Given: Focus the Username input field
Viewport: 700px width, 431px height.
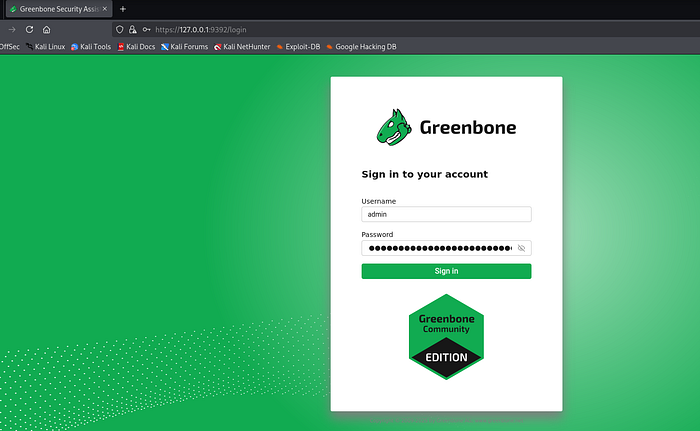Looking at the screenshot, I should [x=446, y=214].
